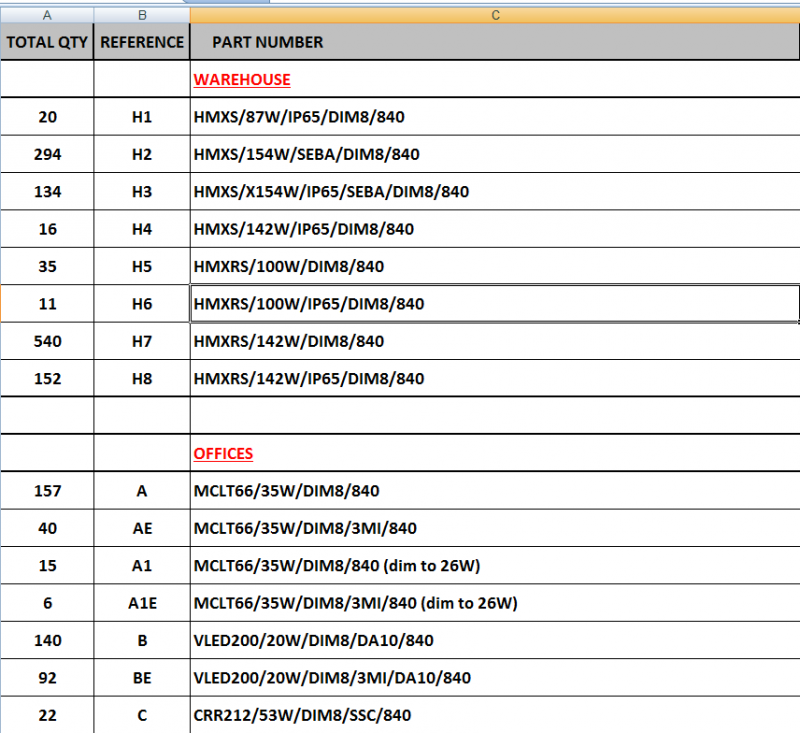Viewport: 800px width, 733px height.
Task: Select quantity cell showing 15
Action: coord(47,565)
